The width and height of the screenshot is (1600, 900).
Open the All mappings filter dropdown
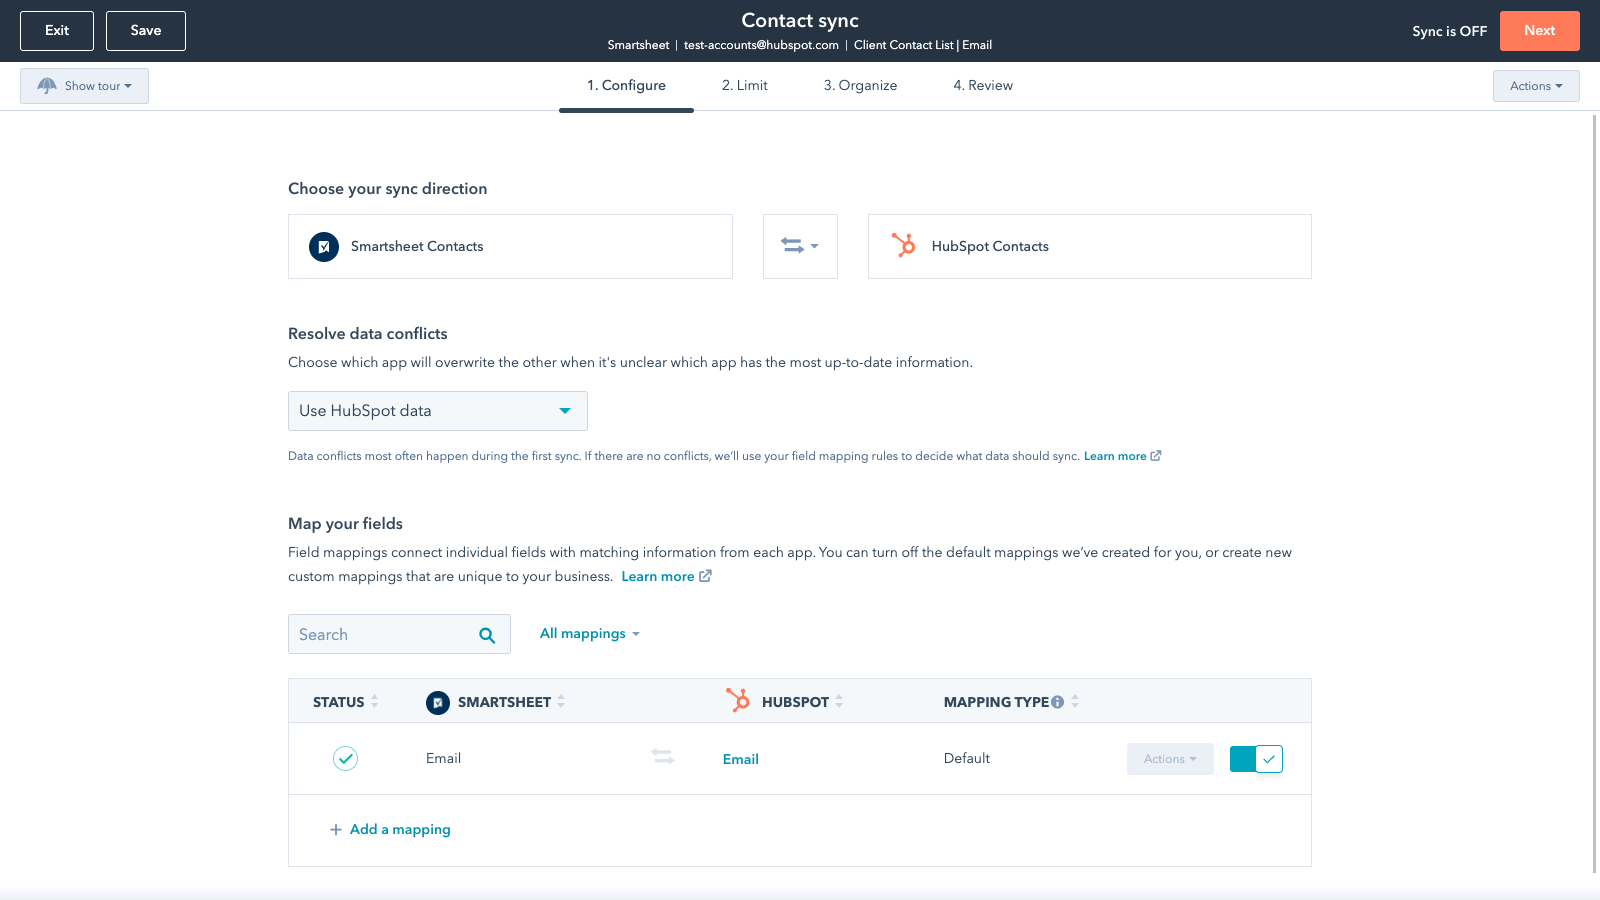(590, 633)
